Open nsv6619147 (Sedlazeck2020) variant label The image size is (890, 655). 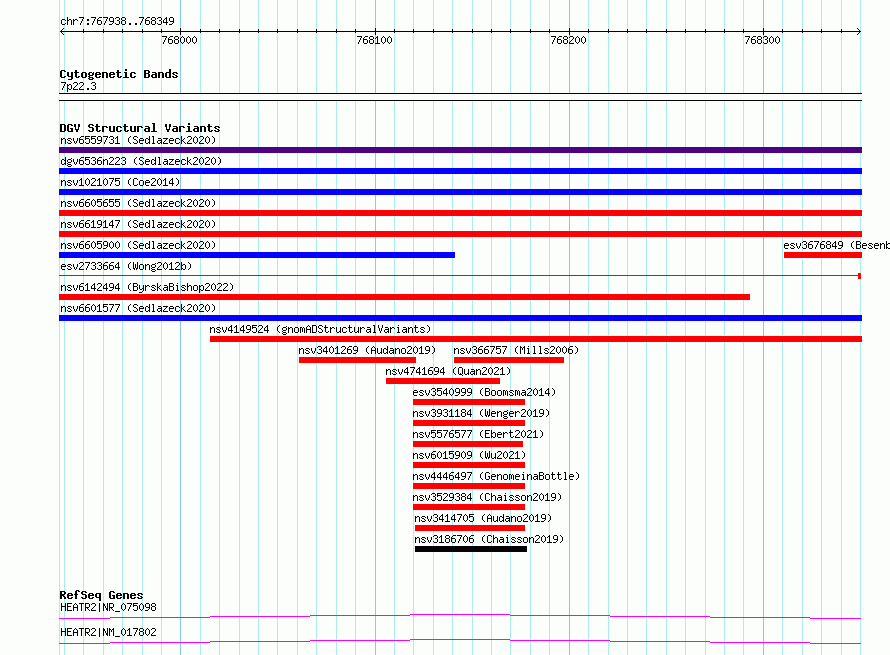(x=138, y=224)
